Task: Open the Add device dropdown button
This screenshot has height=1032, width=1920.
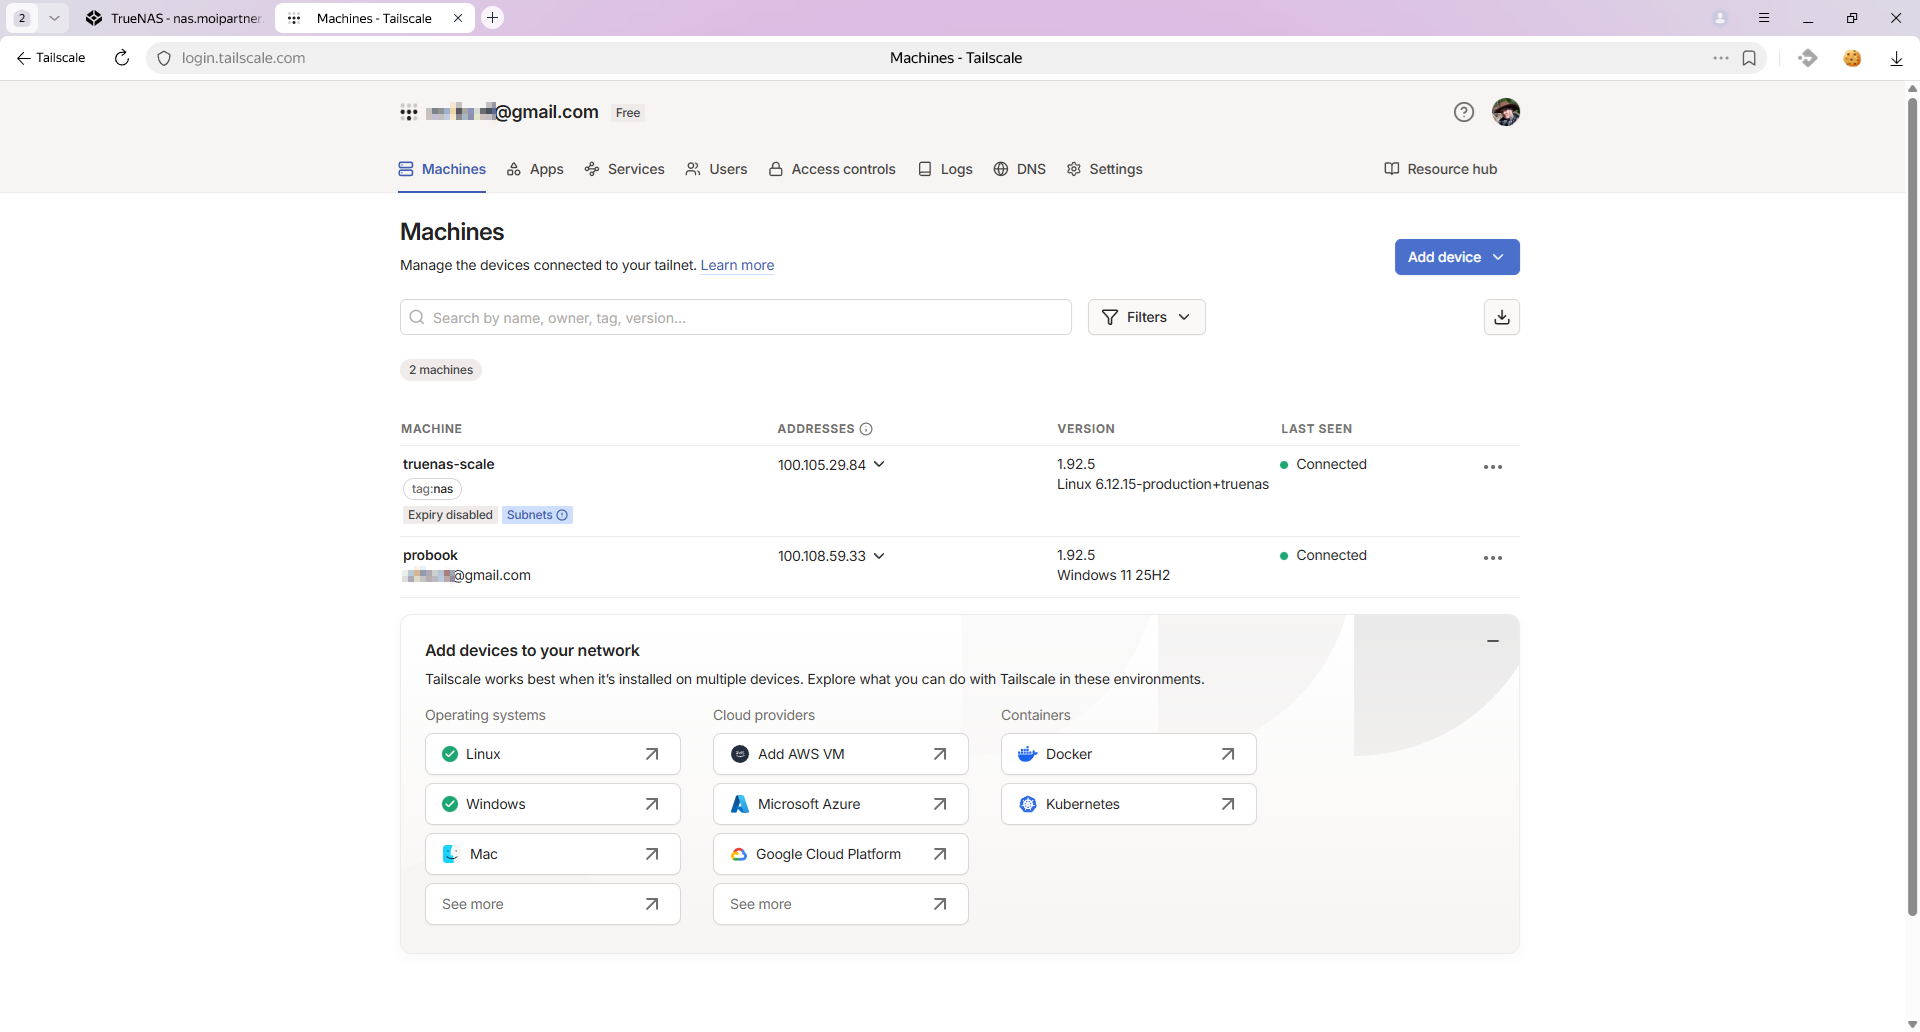Action: (x=1456, y=257)
